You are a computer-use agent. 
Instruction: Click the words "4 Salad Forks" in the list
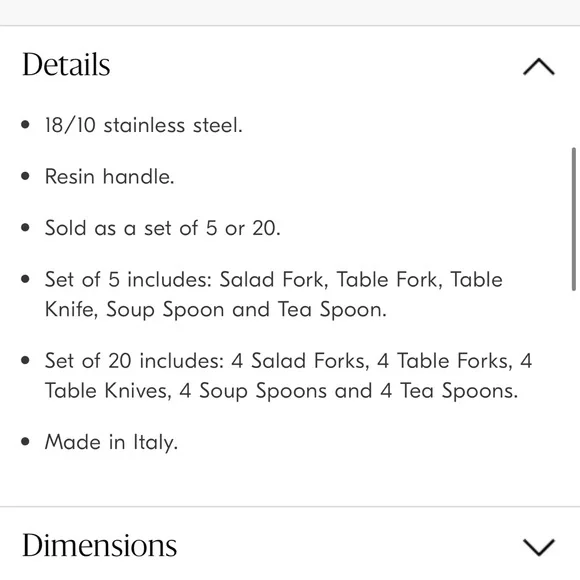[x=300, y=361]
